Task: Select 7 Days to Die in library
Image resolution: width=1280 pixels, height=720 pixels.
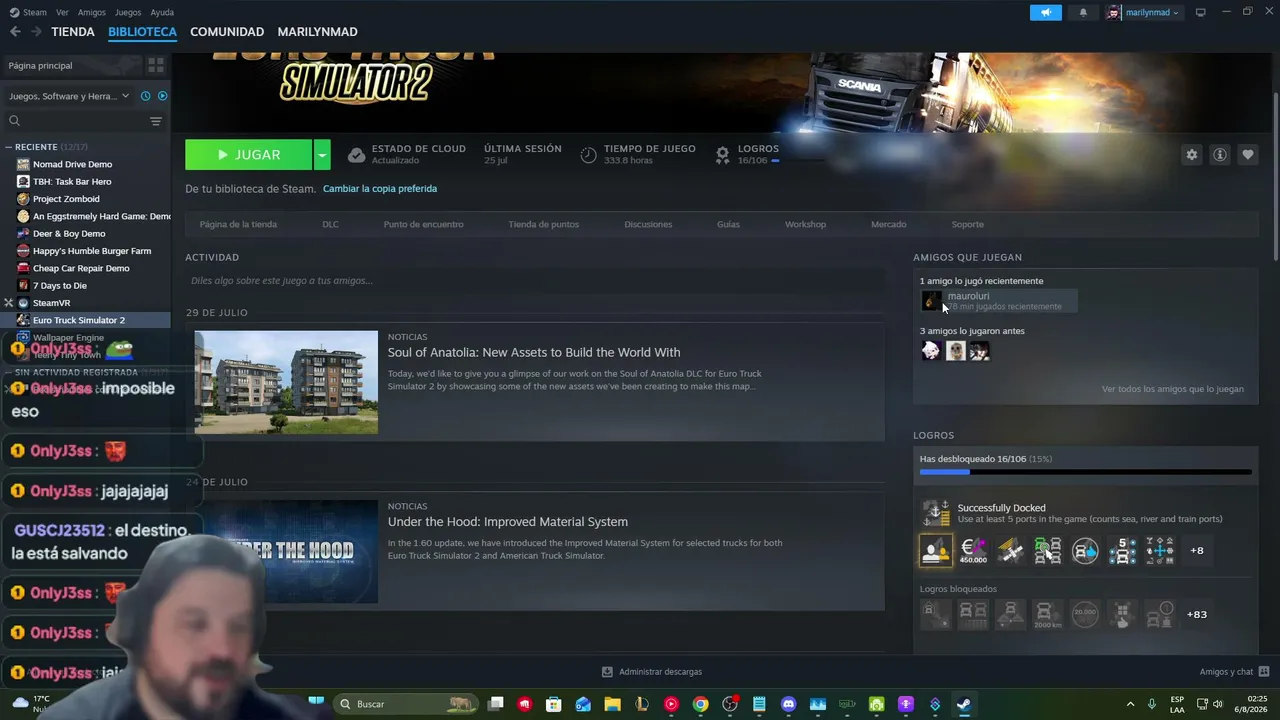Action: tap(60, 286)
